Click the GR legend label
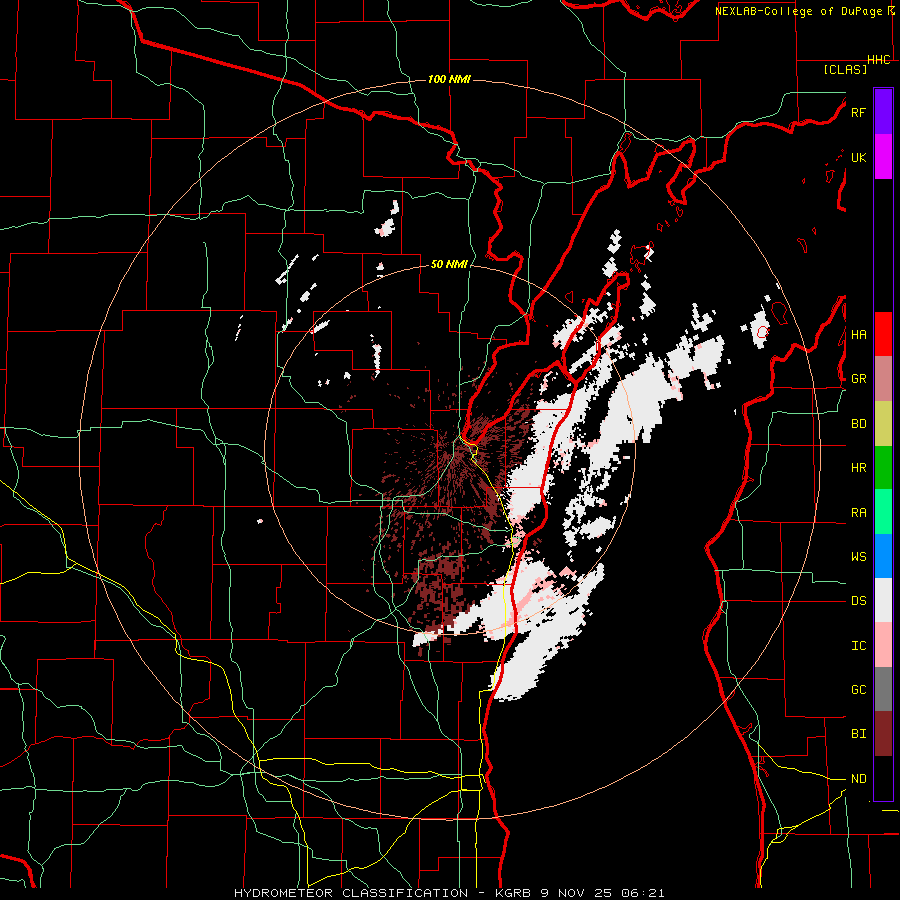Image resolution: width=900 pixels, height=900 pixels. click(x=858, y=379)
